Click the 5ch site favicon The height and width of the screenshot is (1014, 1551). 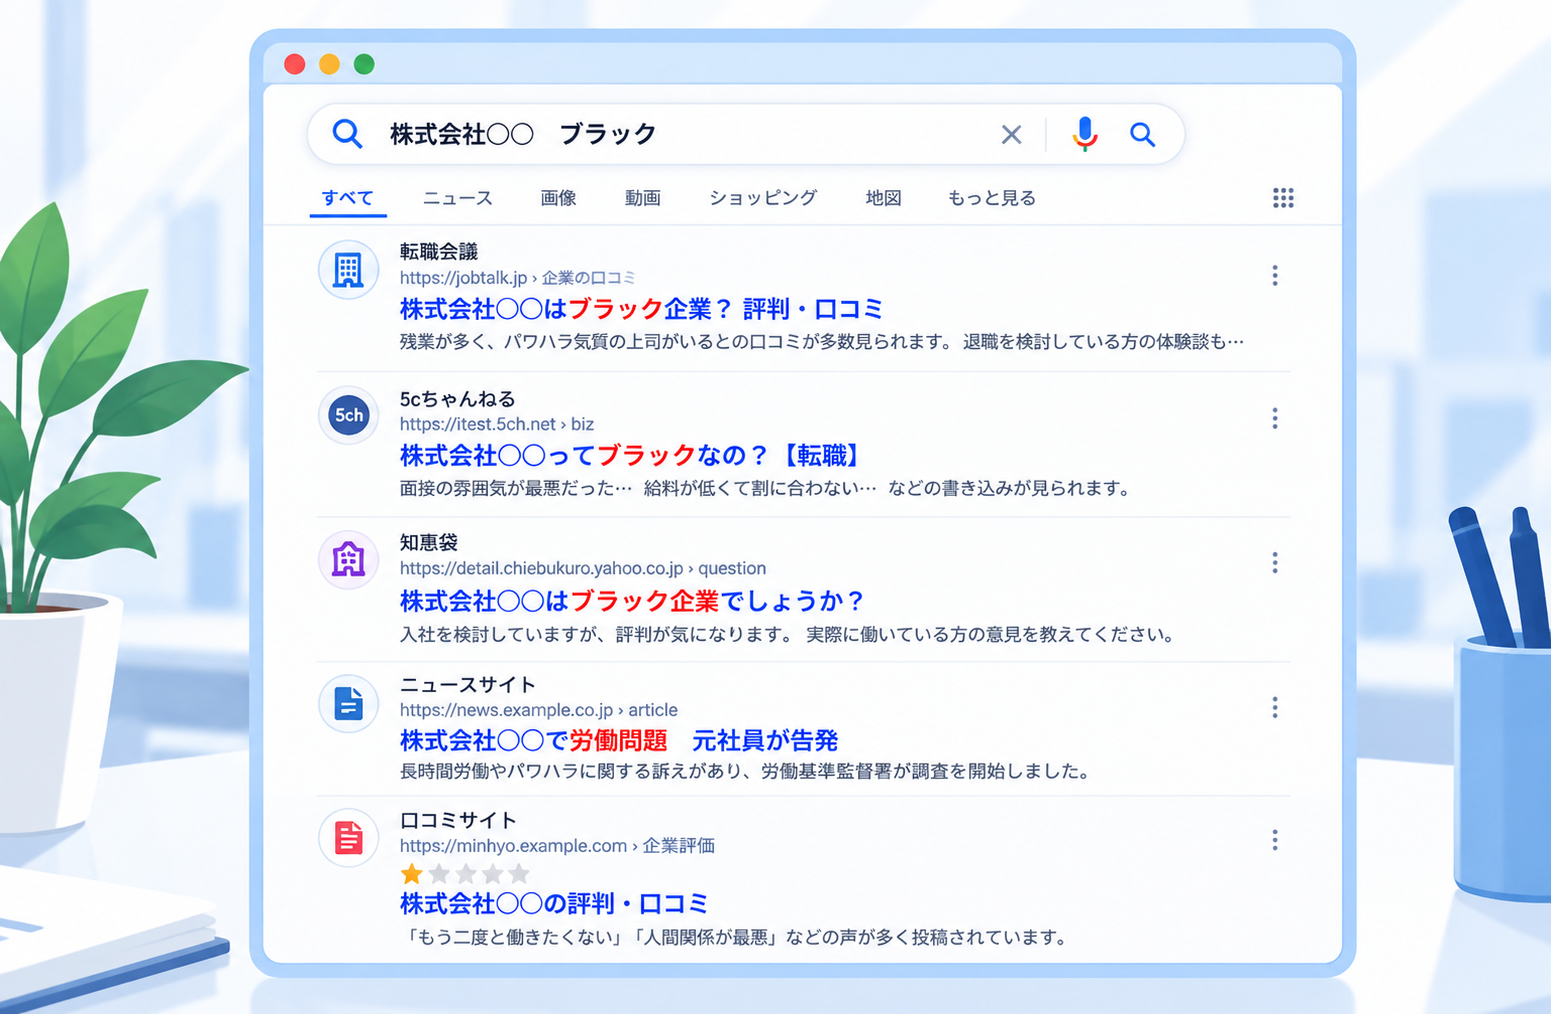348,415
